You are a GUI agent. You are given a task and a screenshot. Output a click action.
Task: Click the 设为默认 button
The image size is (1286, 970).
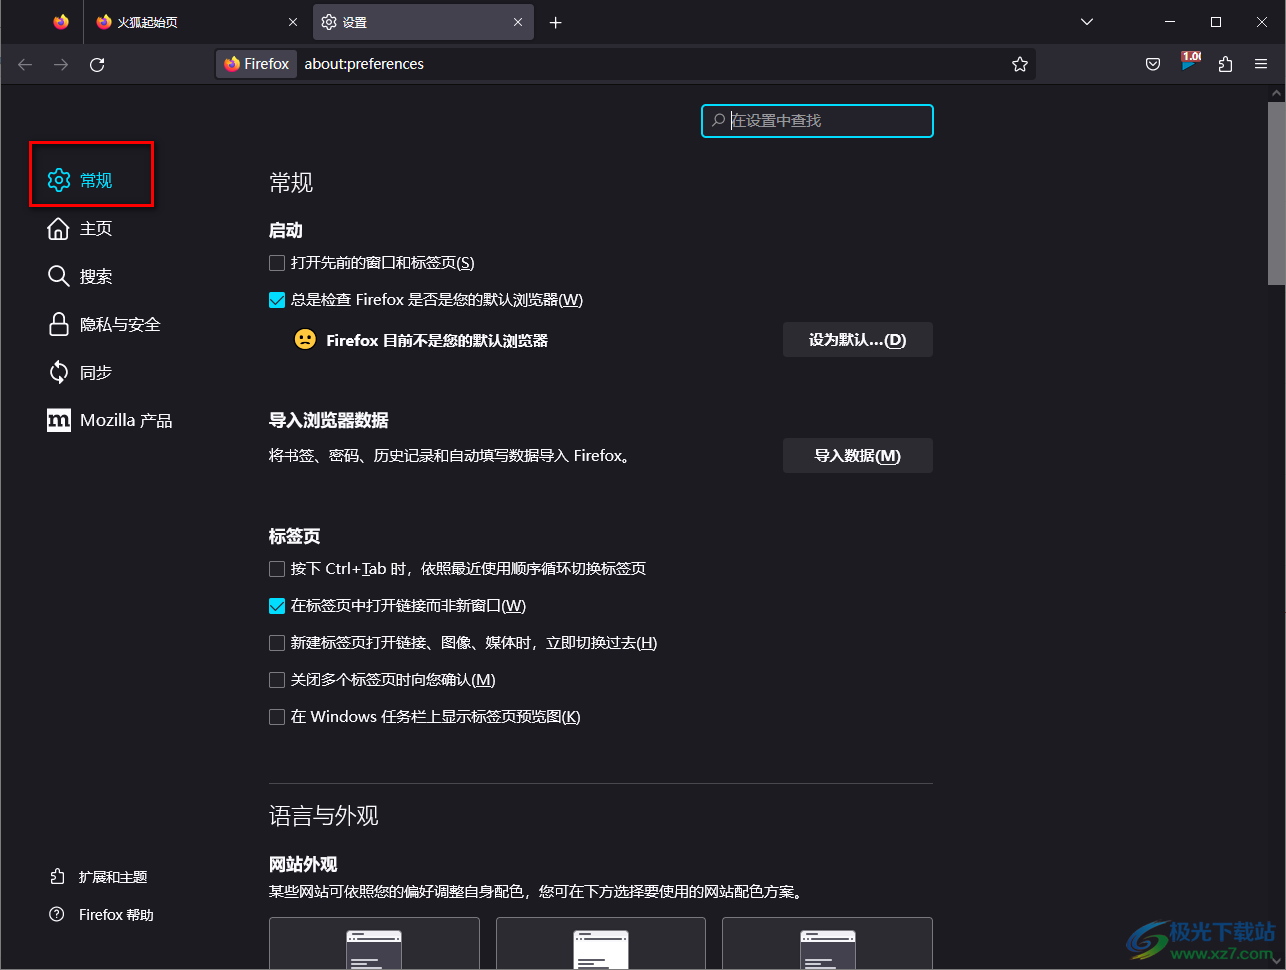857,340
